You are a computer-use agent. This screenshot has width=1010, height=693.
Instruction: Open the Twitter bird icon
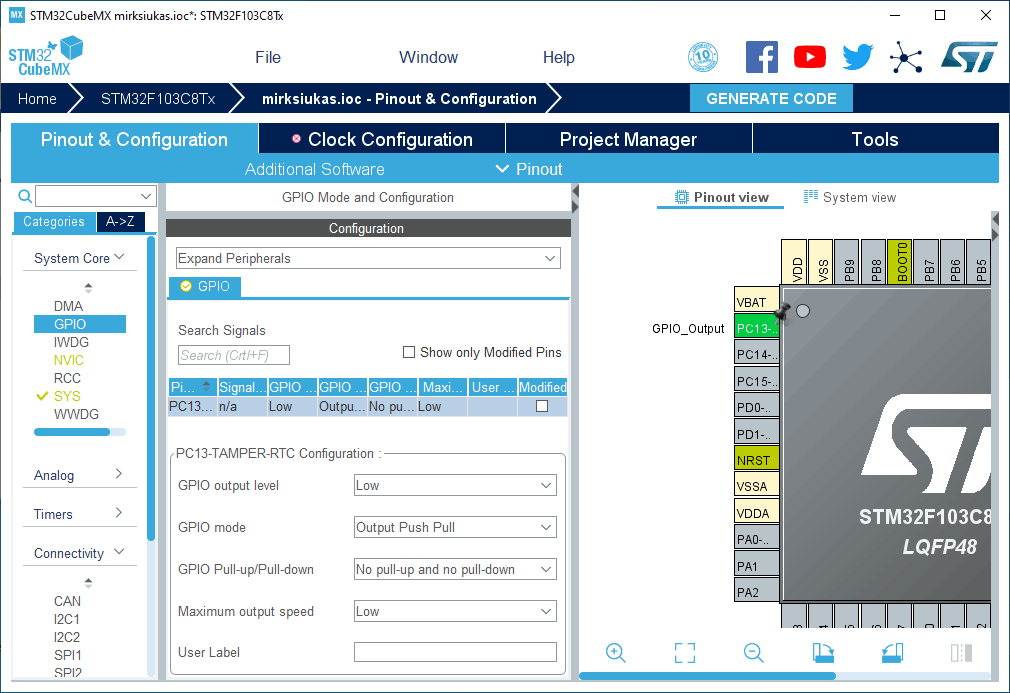(x=858, y=57)
